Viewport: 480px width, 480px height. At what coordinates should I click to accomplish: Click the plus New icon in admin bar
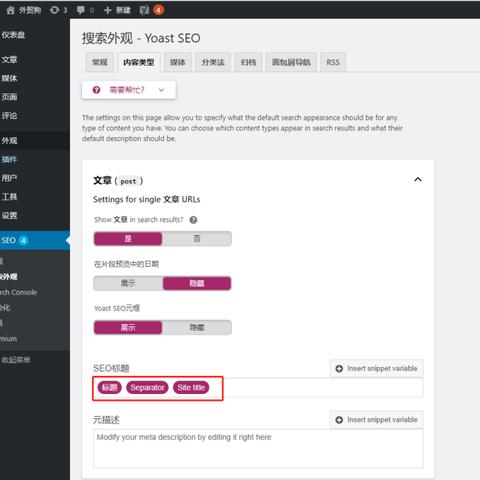tap(107, 10)
